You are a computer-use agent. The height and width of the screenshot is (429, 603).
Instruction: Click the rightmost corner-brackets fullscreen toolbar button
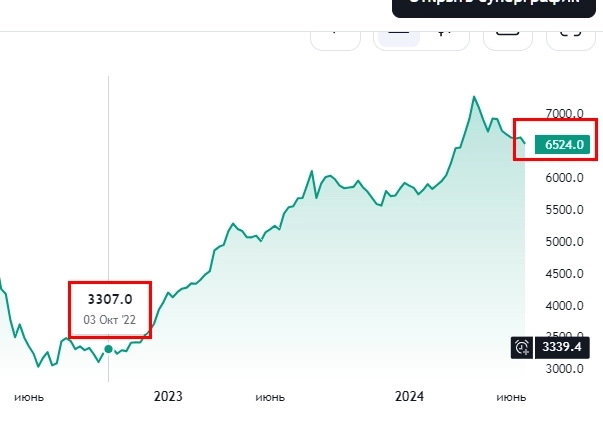point(570,34)
